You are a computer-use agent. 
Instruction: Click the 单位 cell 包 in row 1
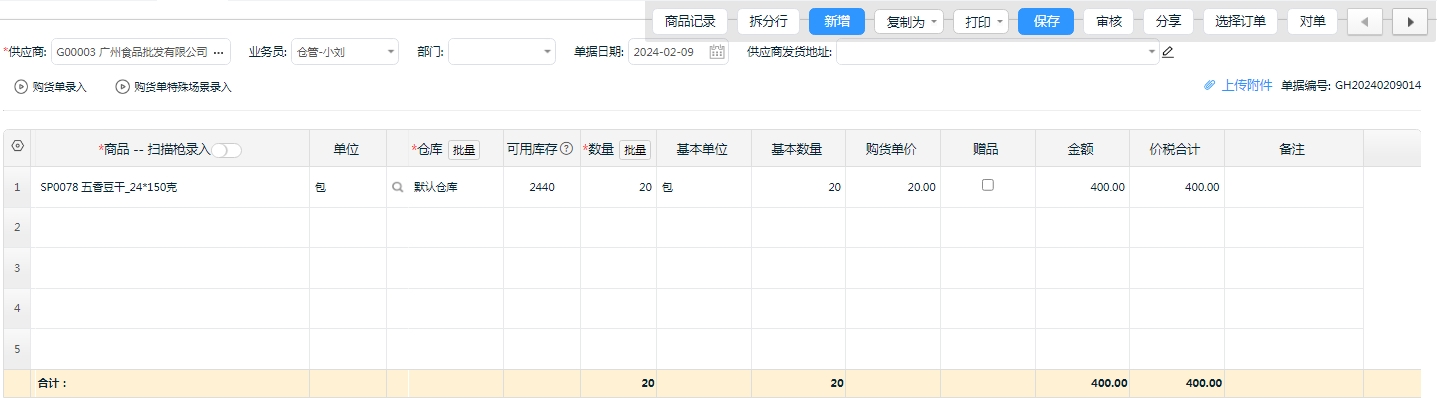coord(348,187)
